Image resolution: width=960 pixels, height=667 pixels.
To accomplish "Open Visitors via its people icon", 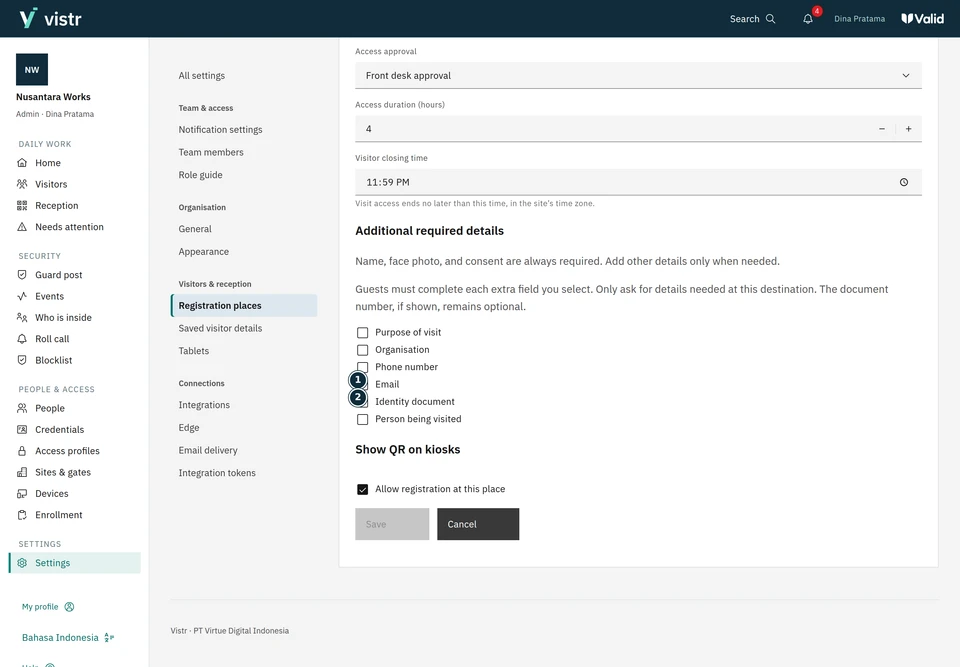I will point(22,184).
